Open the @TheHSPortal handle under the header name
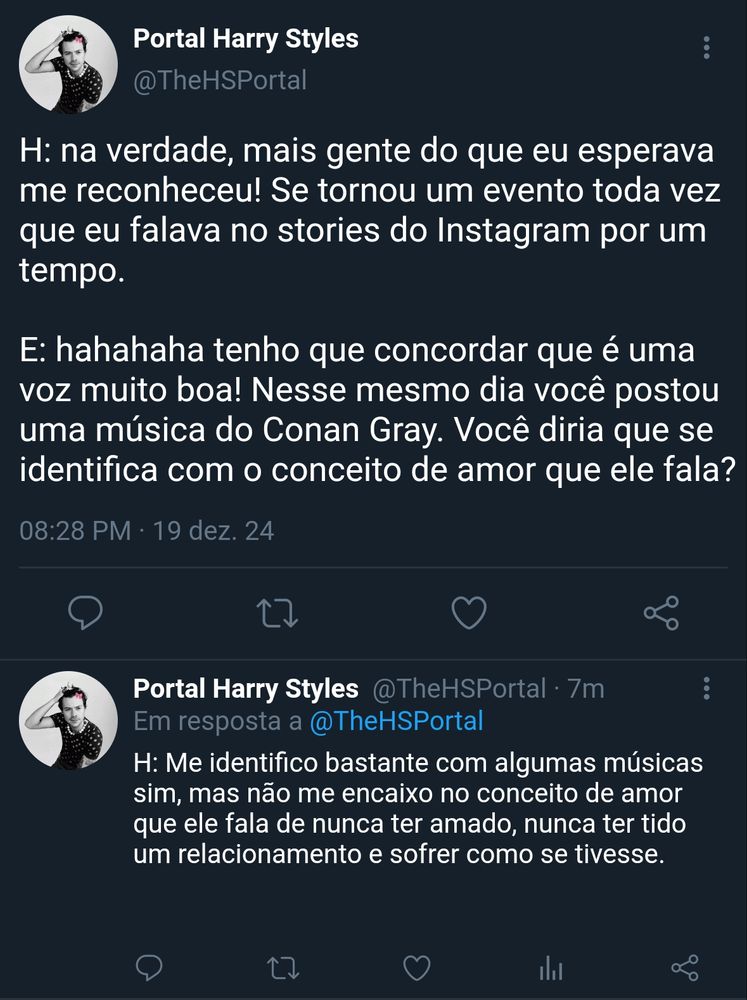 coord(220,80)
